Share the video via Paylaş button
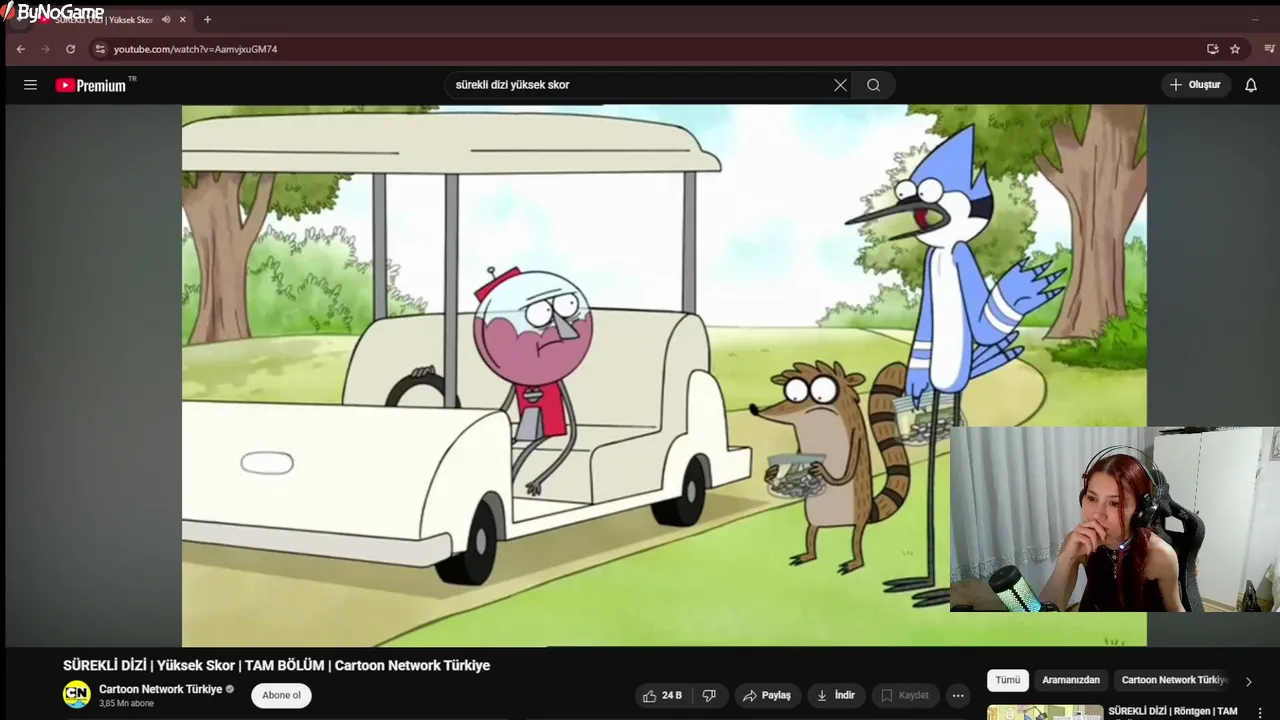Image resolution: width=1280 pixels, height=720 pixels. tap(767, 695)
